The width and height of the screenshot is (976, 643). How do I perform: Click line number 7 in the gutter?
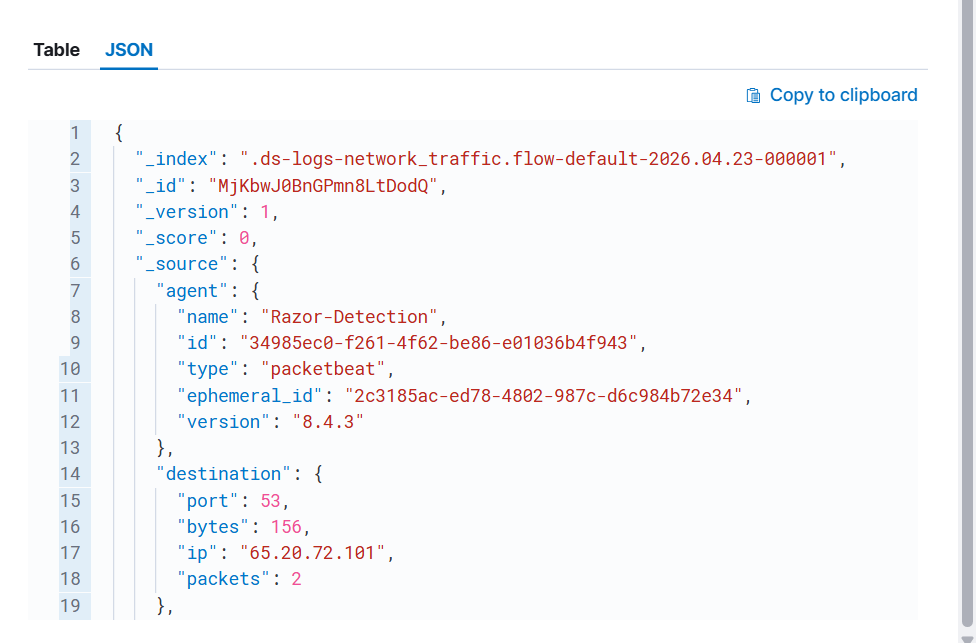click(x=75, y=291)
